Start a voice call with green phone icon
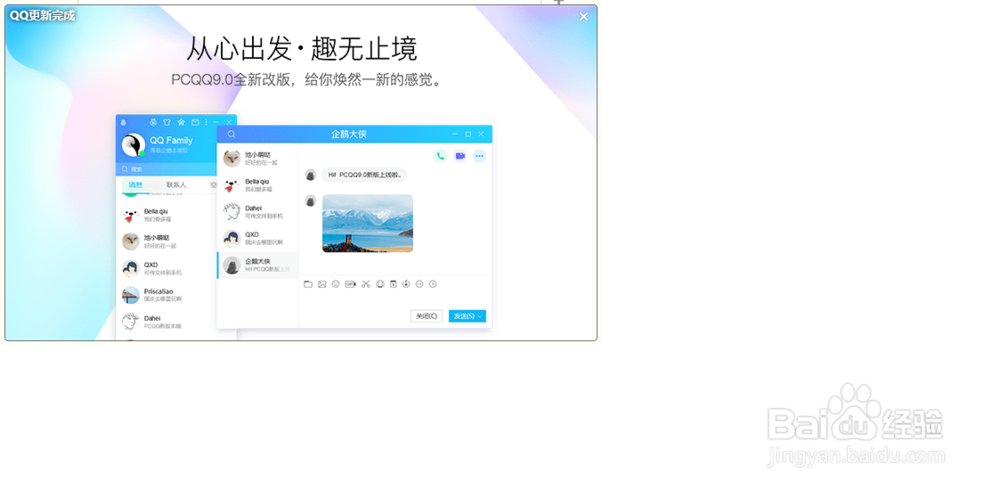 440,156
